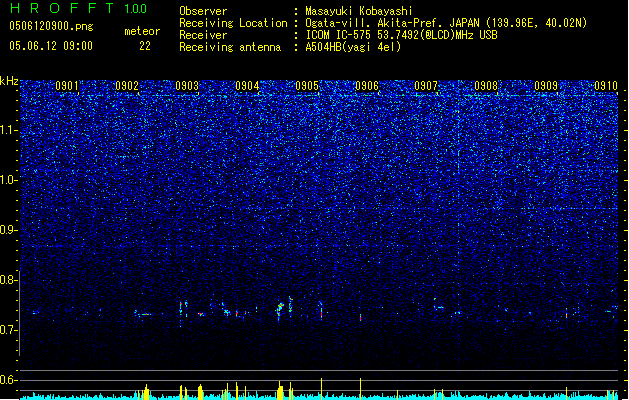Click the 0.9 frequency axis label
Viewport: 629px width, 400px height.
pyautogui.click(x=8, y=230)
